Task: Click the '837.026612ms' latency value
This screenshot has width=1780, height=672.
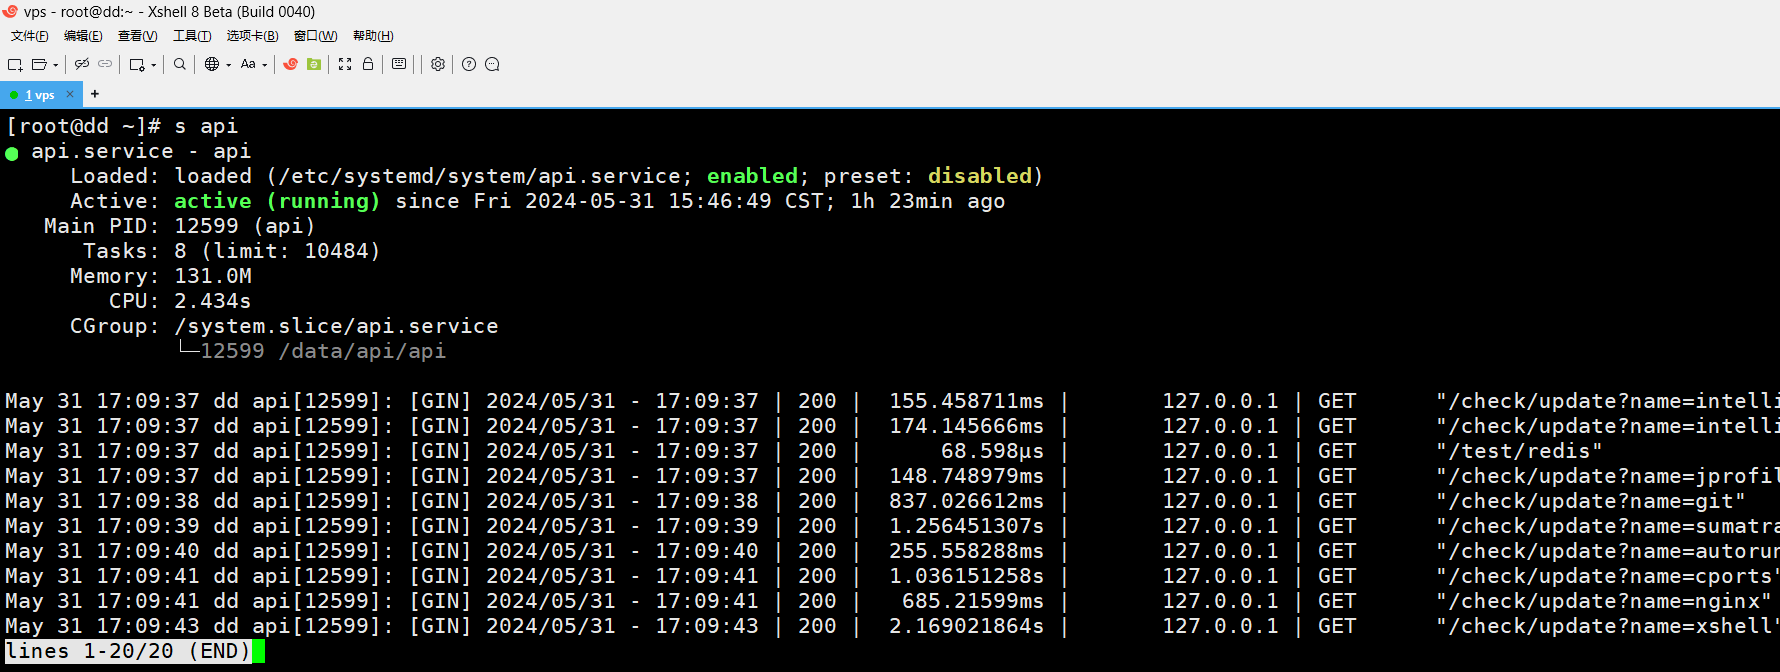Action: point(966,501)
